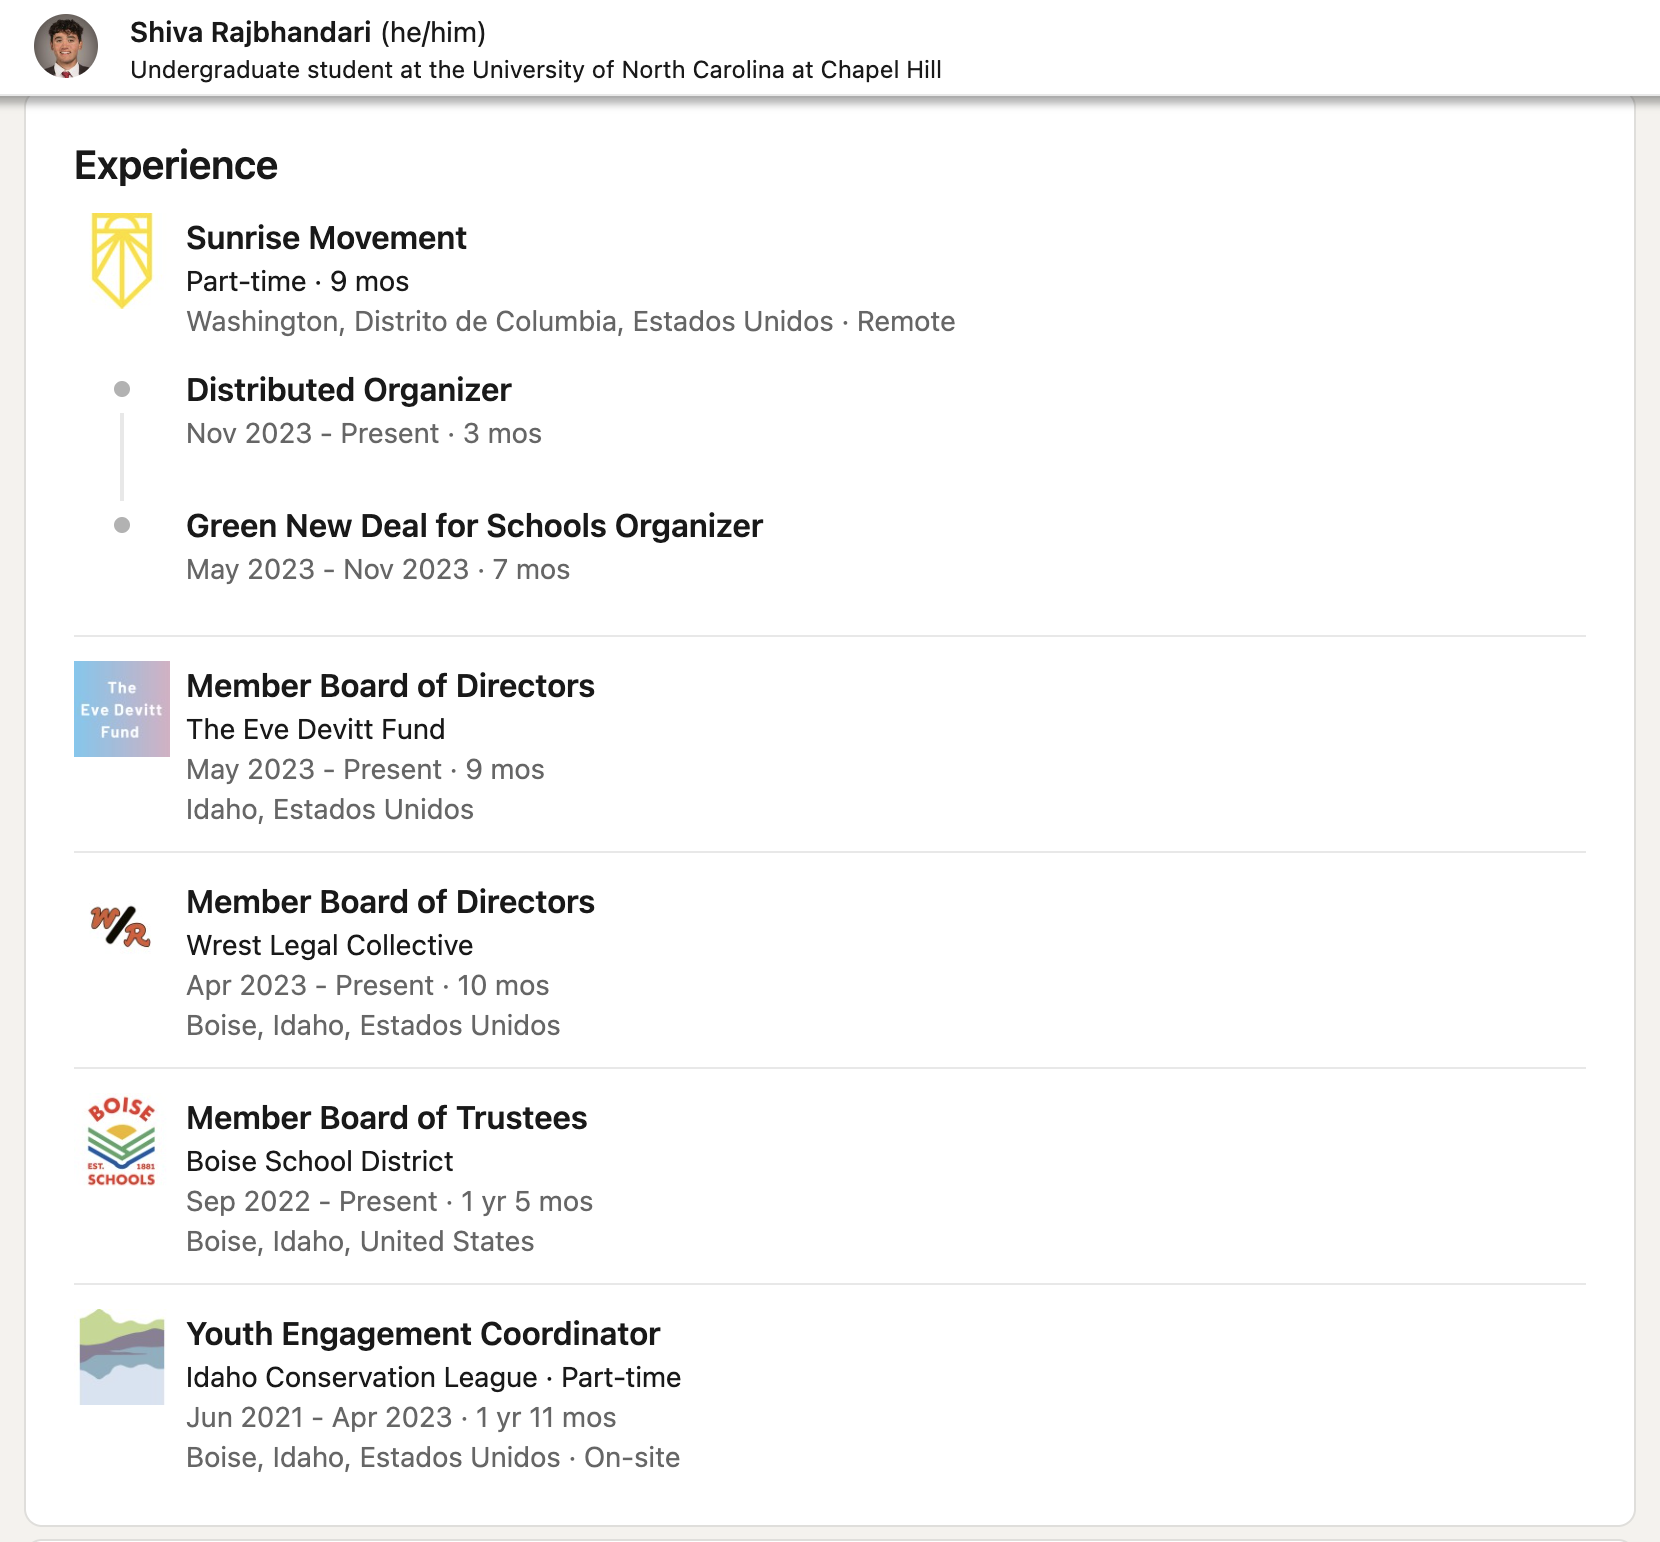1660x1542 pixels.
Task: Open the Sunrise Movement logo icon
Action: pyautogui.click(x=122, y=260)
